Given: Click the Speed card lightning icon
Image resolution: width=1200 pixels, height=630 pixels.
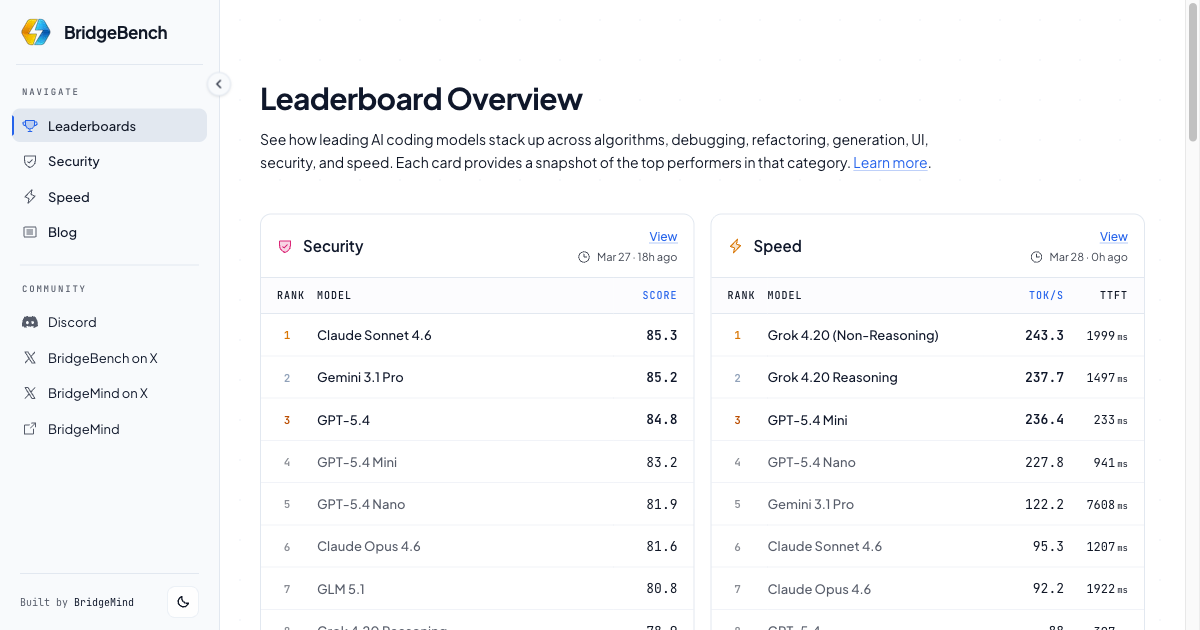Looking at the screenshot, I should (736, 246).
